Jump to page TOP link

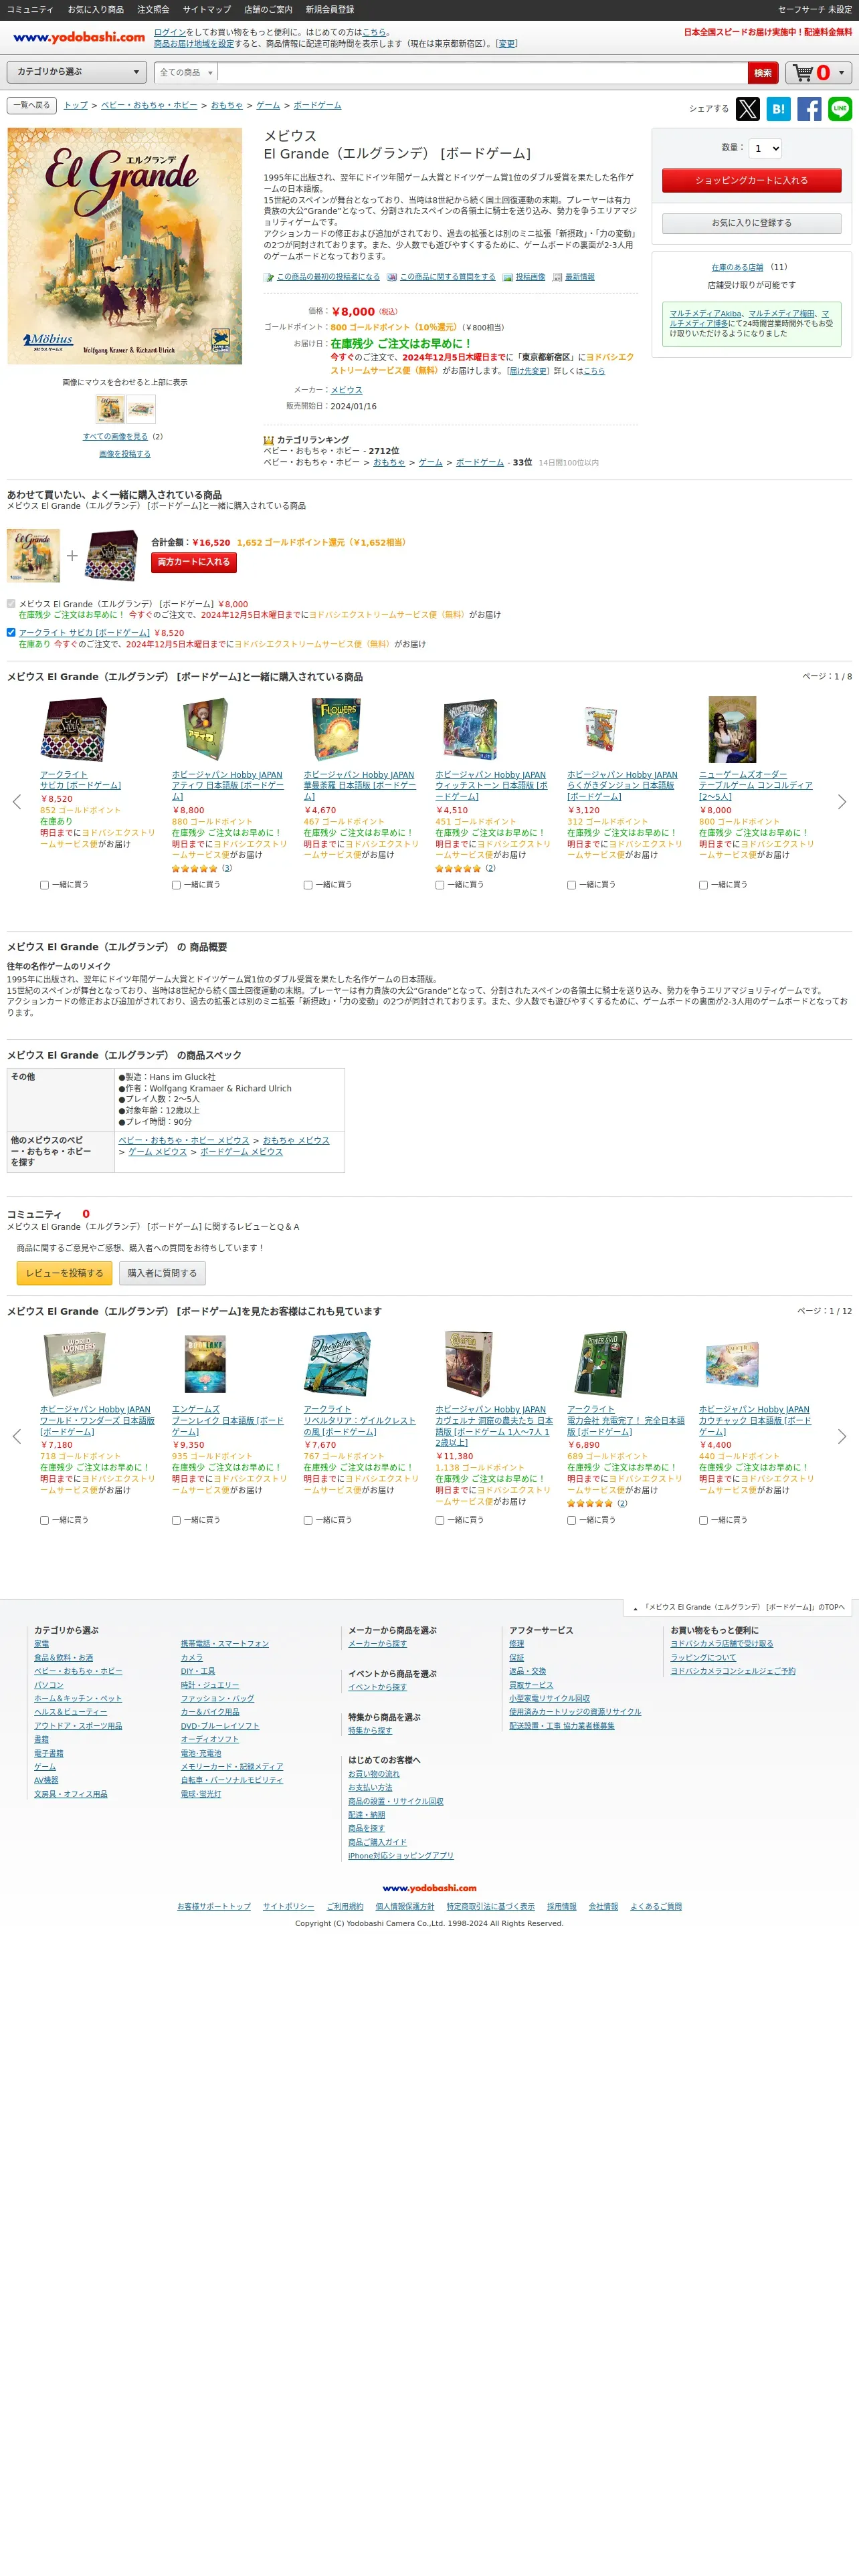click(738, 1608)
